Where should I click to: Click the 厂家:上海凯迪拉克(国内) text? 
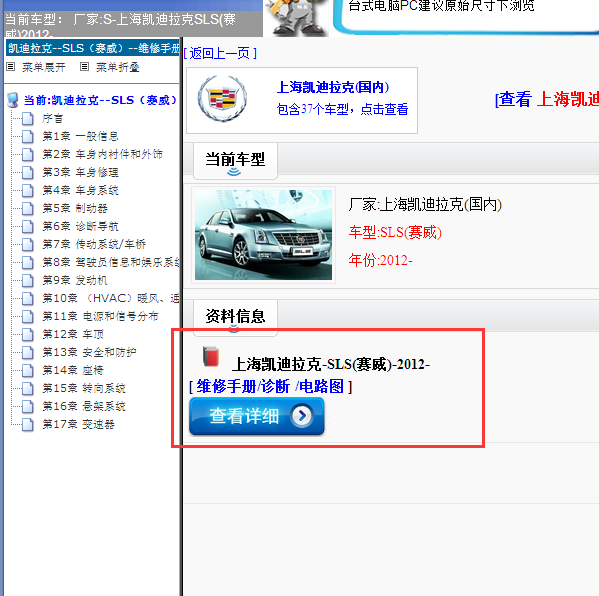425,205
